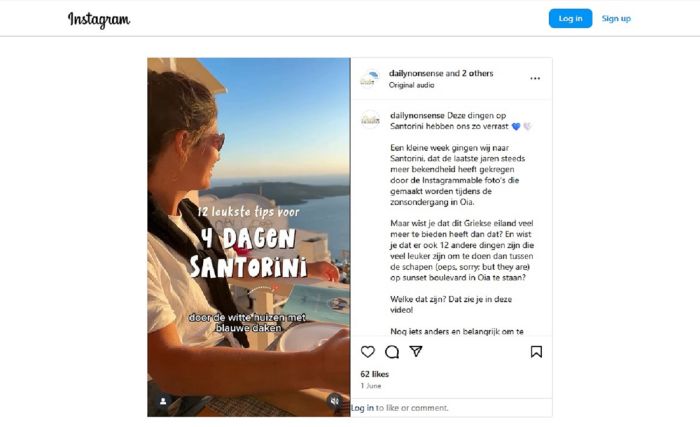This screenshot has width=700, height=427.
Task: Expand the '2 others' collaborators list
Action: [477, 73]
